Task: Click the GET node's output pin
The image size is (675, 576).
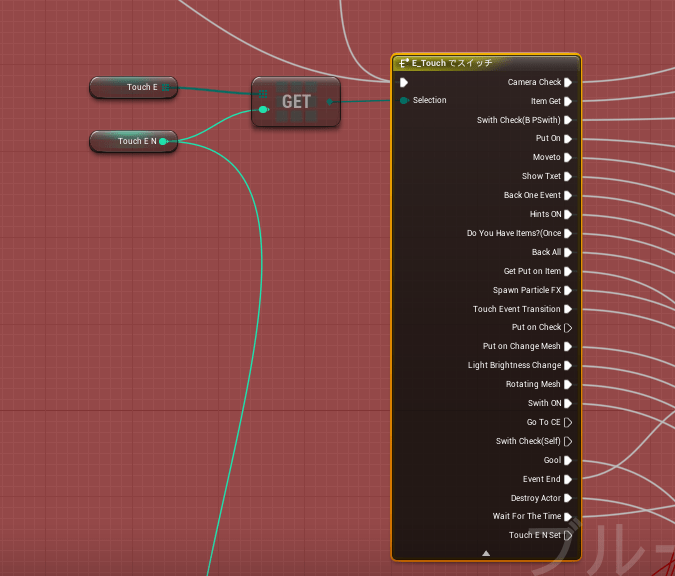Action: (x=329, y=101)
